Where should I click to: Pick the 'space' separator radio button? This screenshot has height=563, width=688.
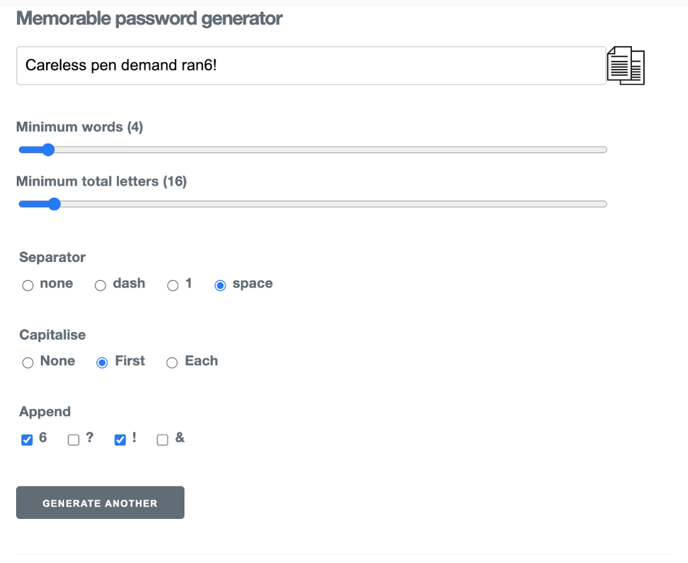220,285
